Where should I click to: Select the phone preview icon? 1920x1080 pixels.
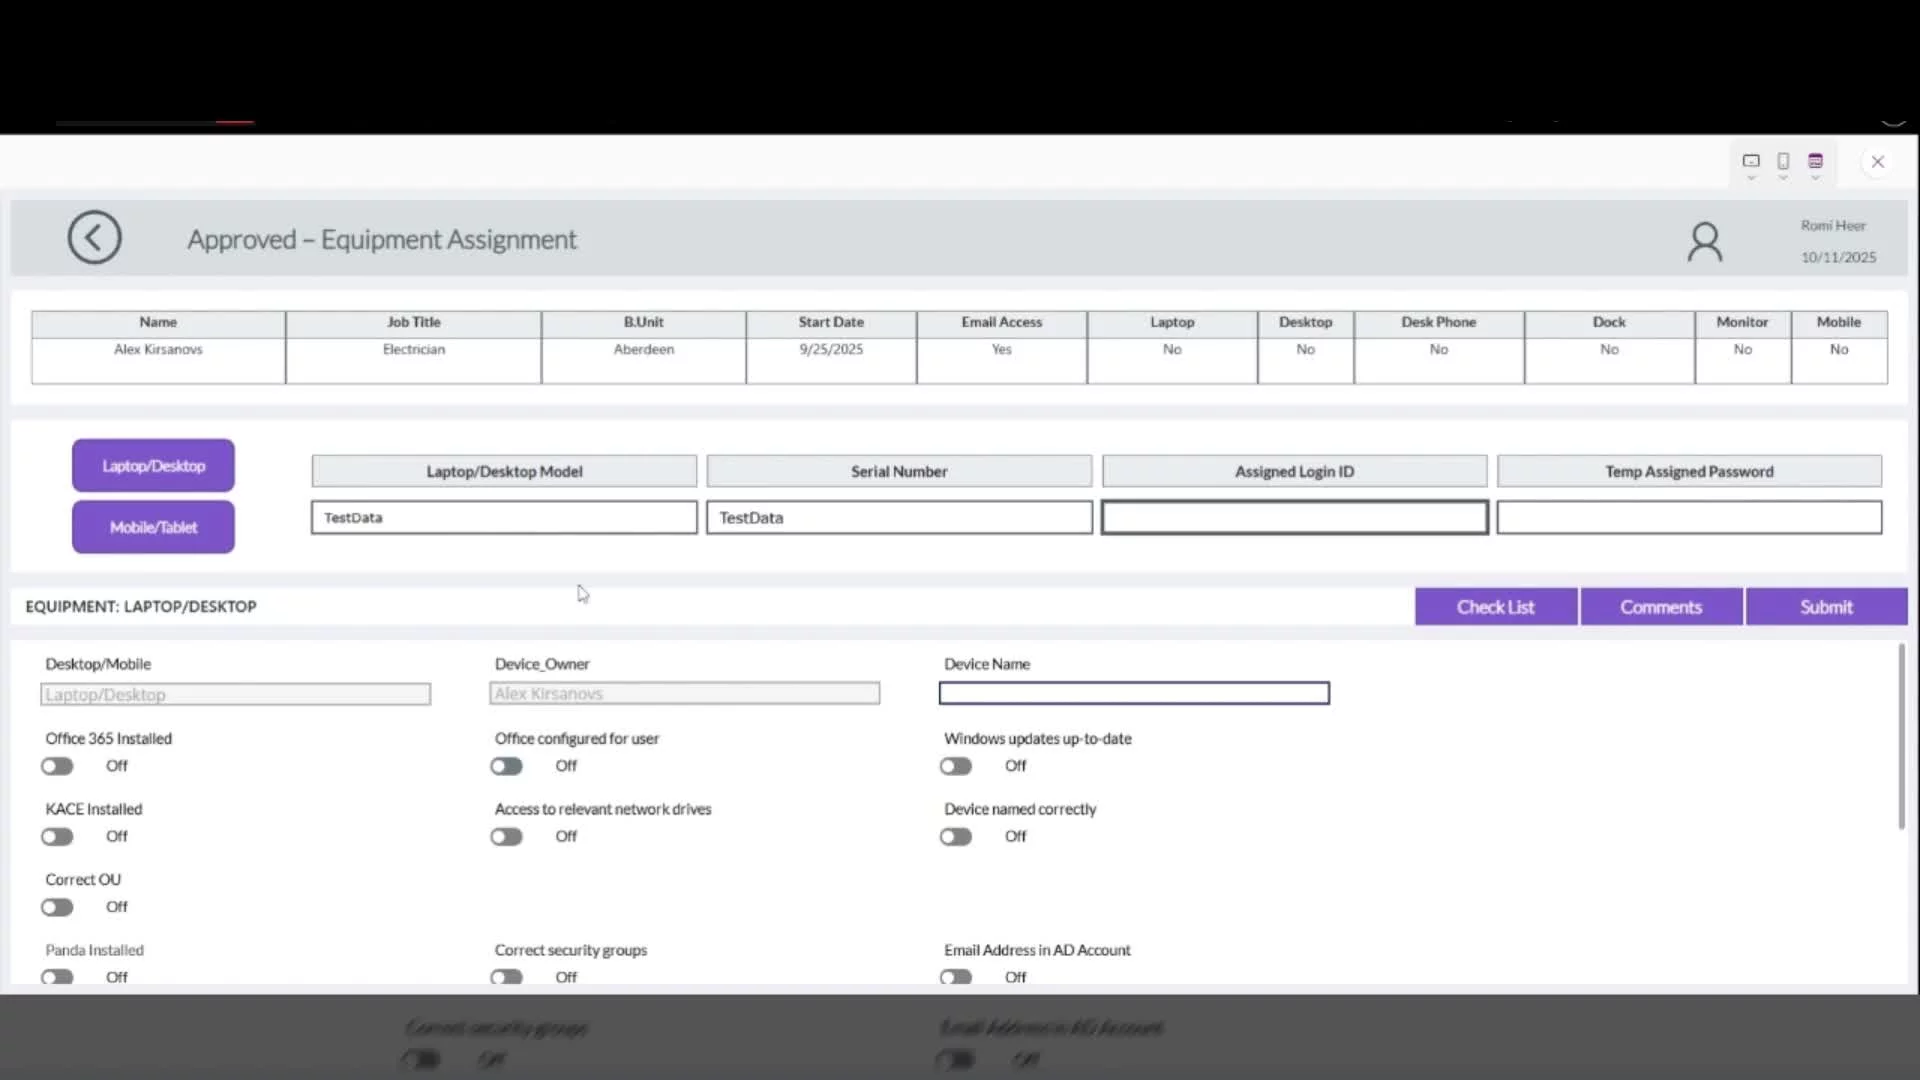(1783, 160)
